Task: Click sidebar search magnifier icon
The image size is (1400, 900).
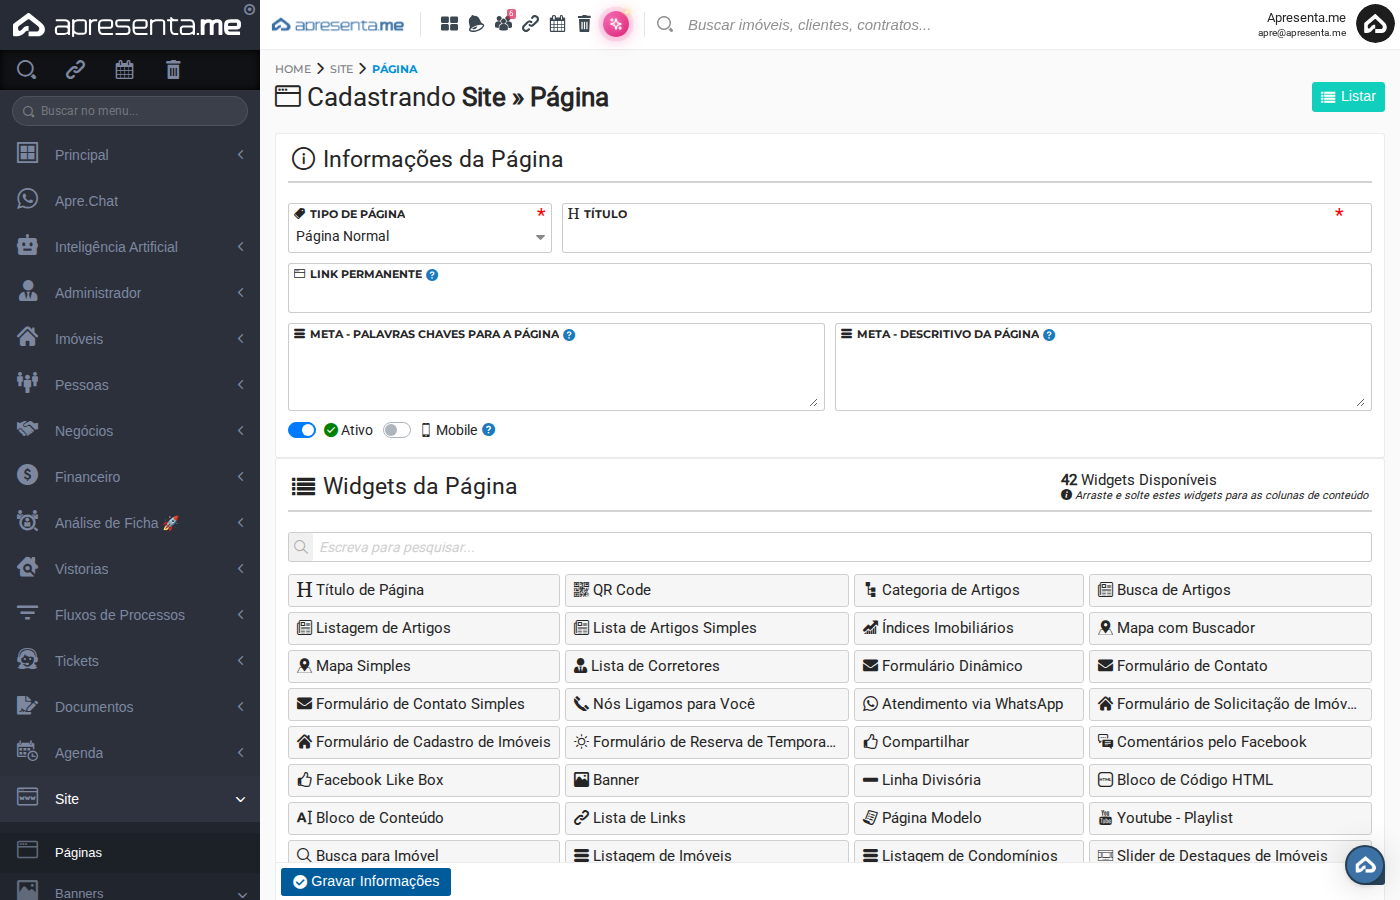Action: pyautogui.click(x=27, y=70)
